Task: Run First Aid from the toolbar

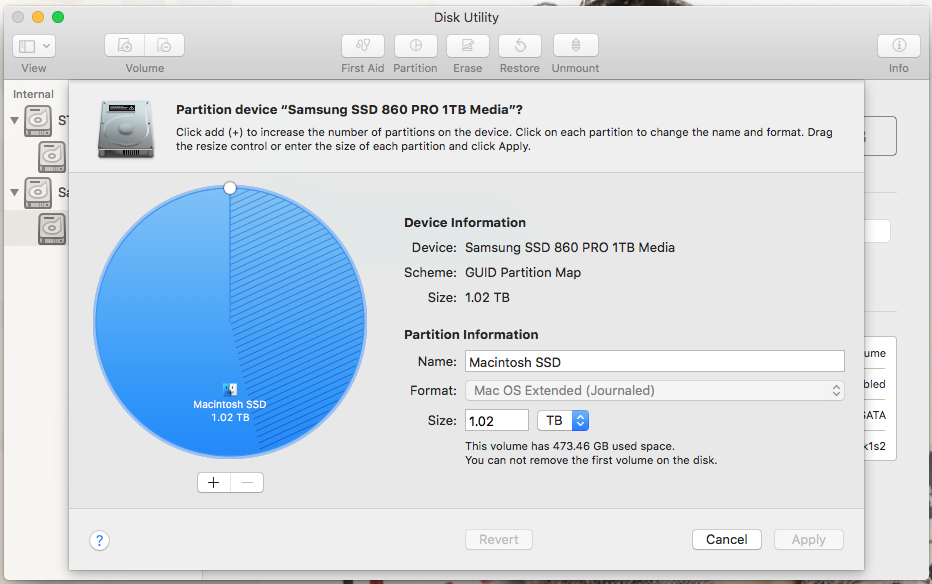Action: pyautogui.click(x=363, y=46)
